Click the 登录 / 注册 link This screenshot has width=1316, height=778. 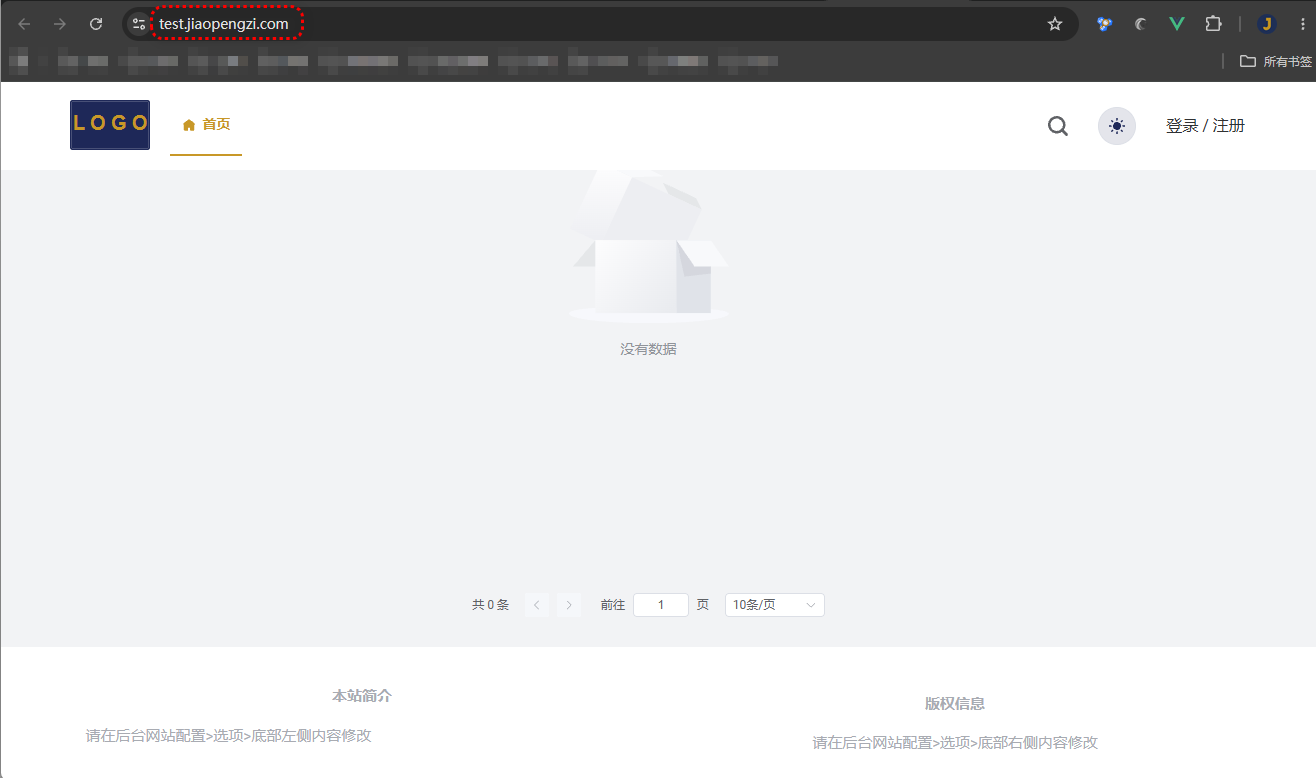pos(1205,126)
